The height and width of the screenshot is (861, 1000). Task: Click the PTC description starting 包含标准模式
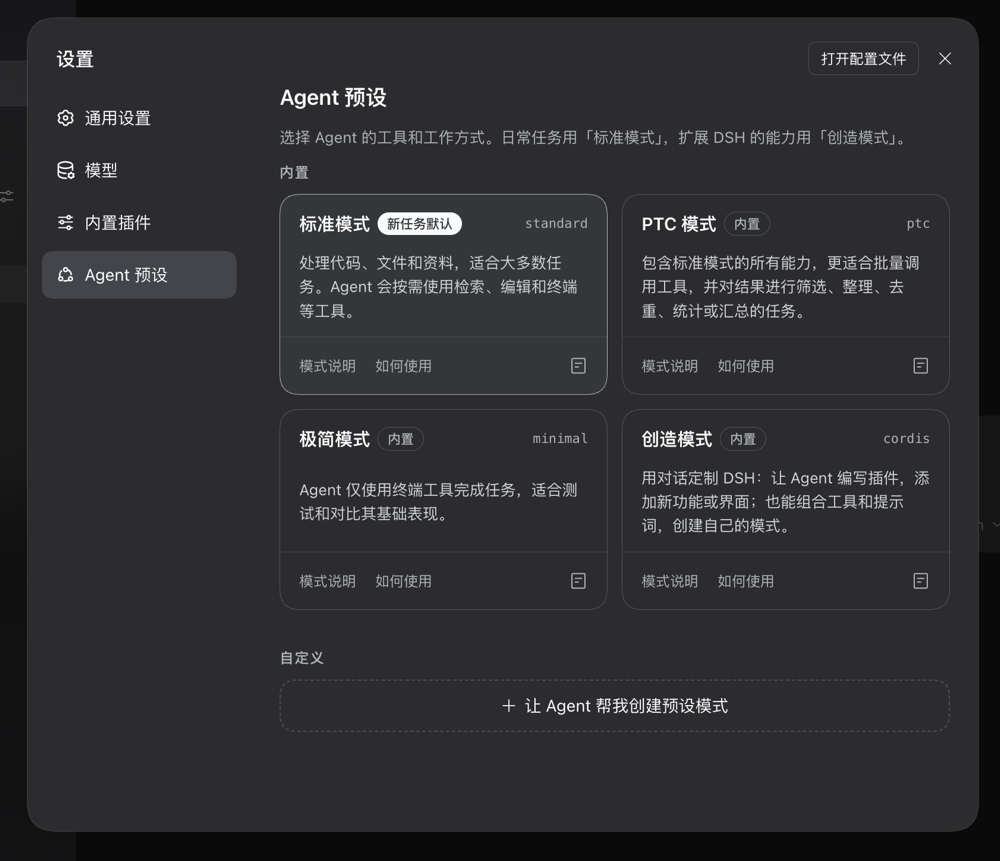click(781, 286)
